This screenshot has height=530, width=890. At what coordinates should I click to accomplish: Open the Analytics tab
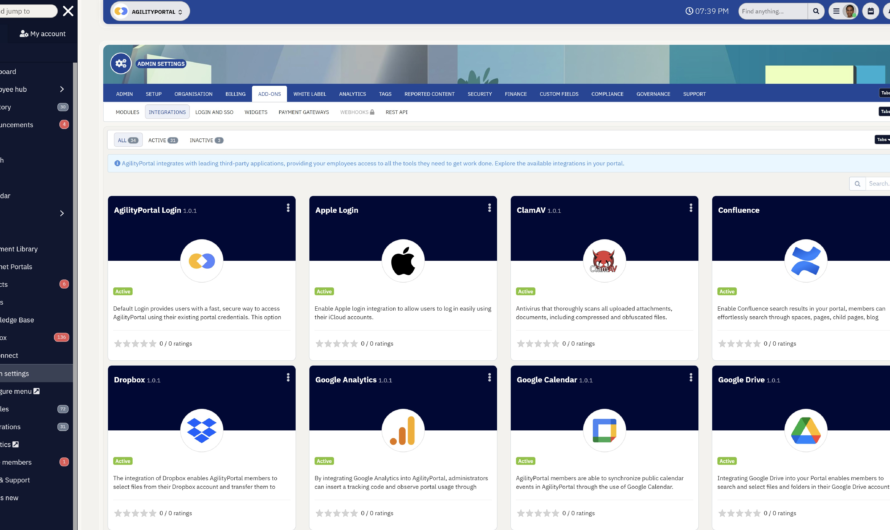[352, 94]
